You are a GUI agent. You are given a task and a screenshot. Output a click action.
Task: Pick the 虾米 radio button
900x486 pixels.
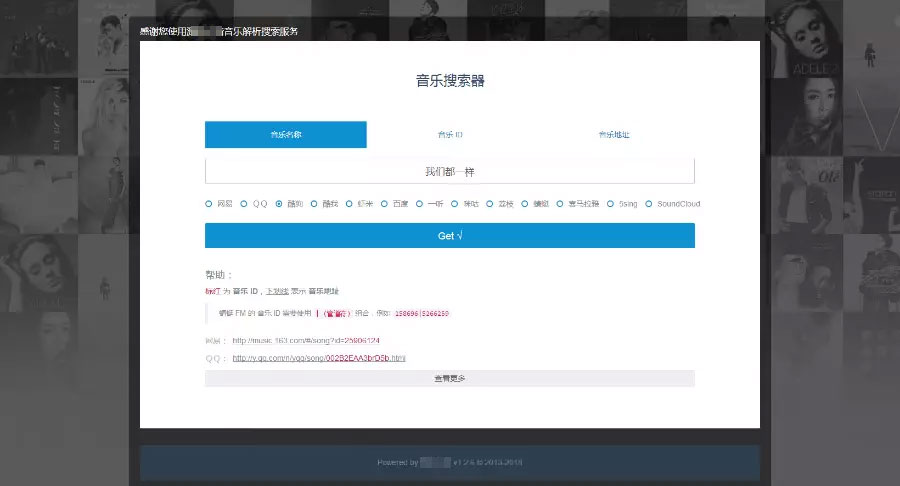click(349, 203)
